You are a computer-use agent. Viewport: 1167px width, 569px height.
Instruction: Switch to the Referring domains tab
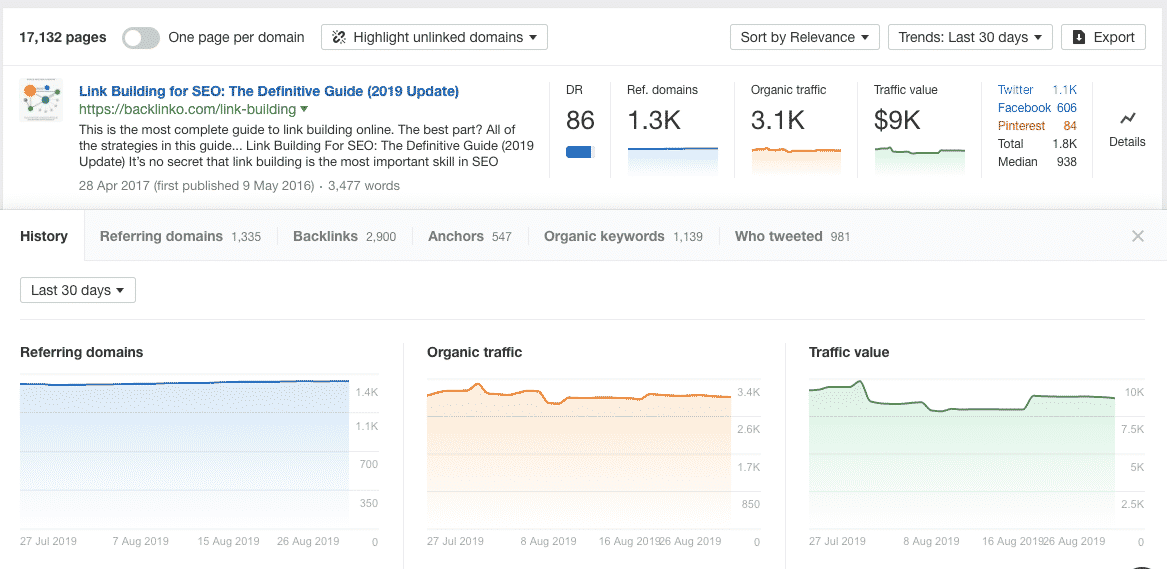coord(180,237)
